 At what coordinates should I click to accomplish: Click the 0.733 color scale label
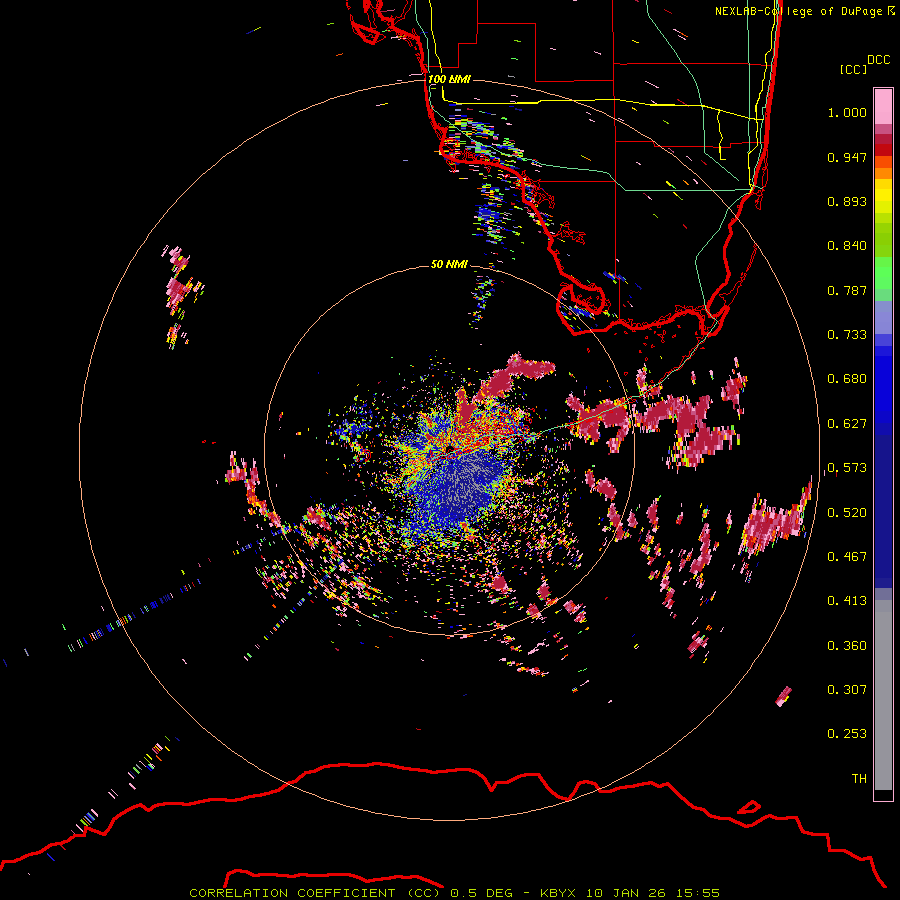(x=847, y=335)
